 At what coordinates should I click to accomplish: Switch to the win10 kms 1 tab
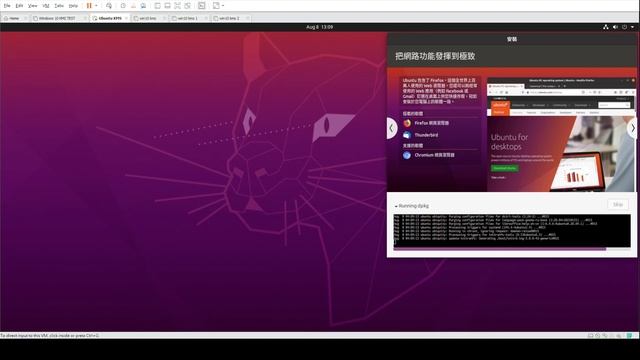click(189, 18)
